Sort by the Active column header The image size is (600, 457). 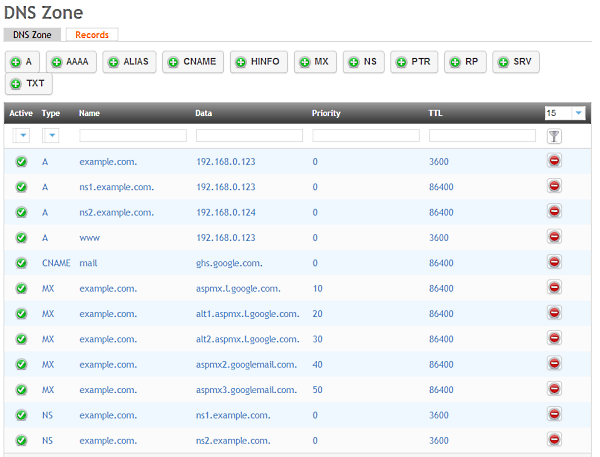pos(21,113)
